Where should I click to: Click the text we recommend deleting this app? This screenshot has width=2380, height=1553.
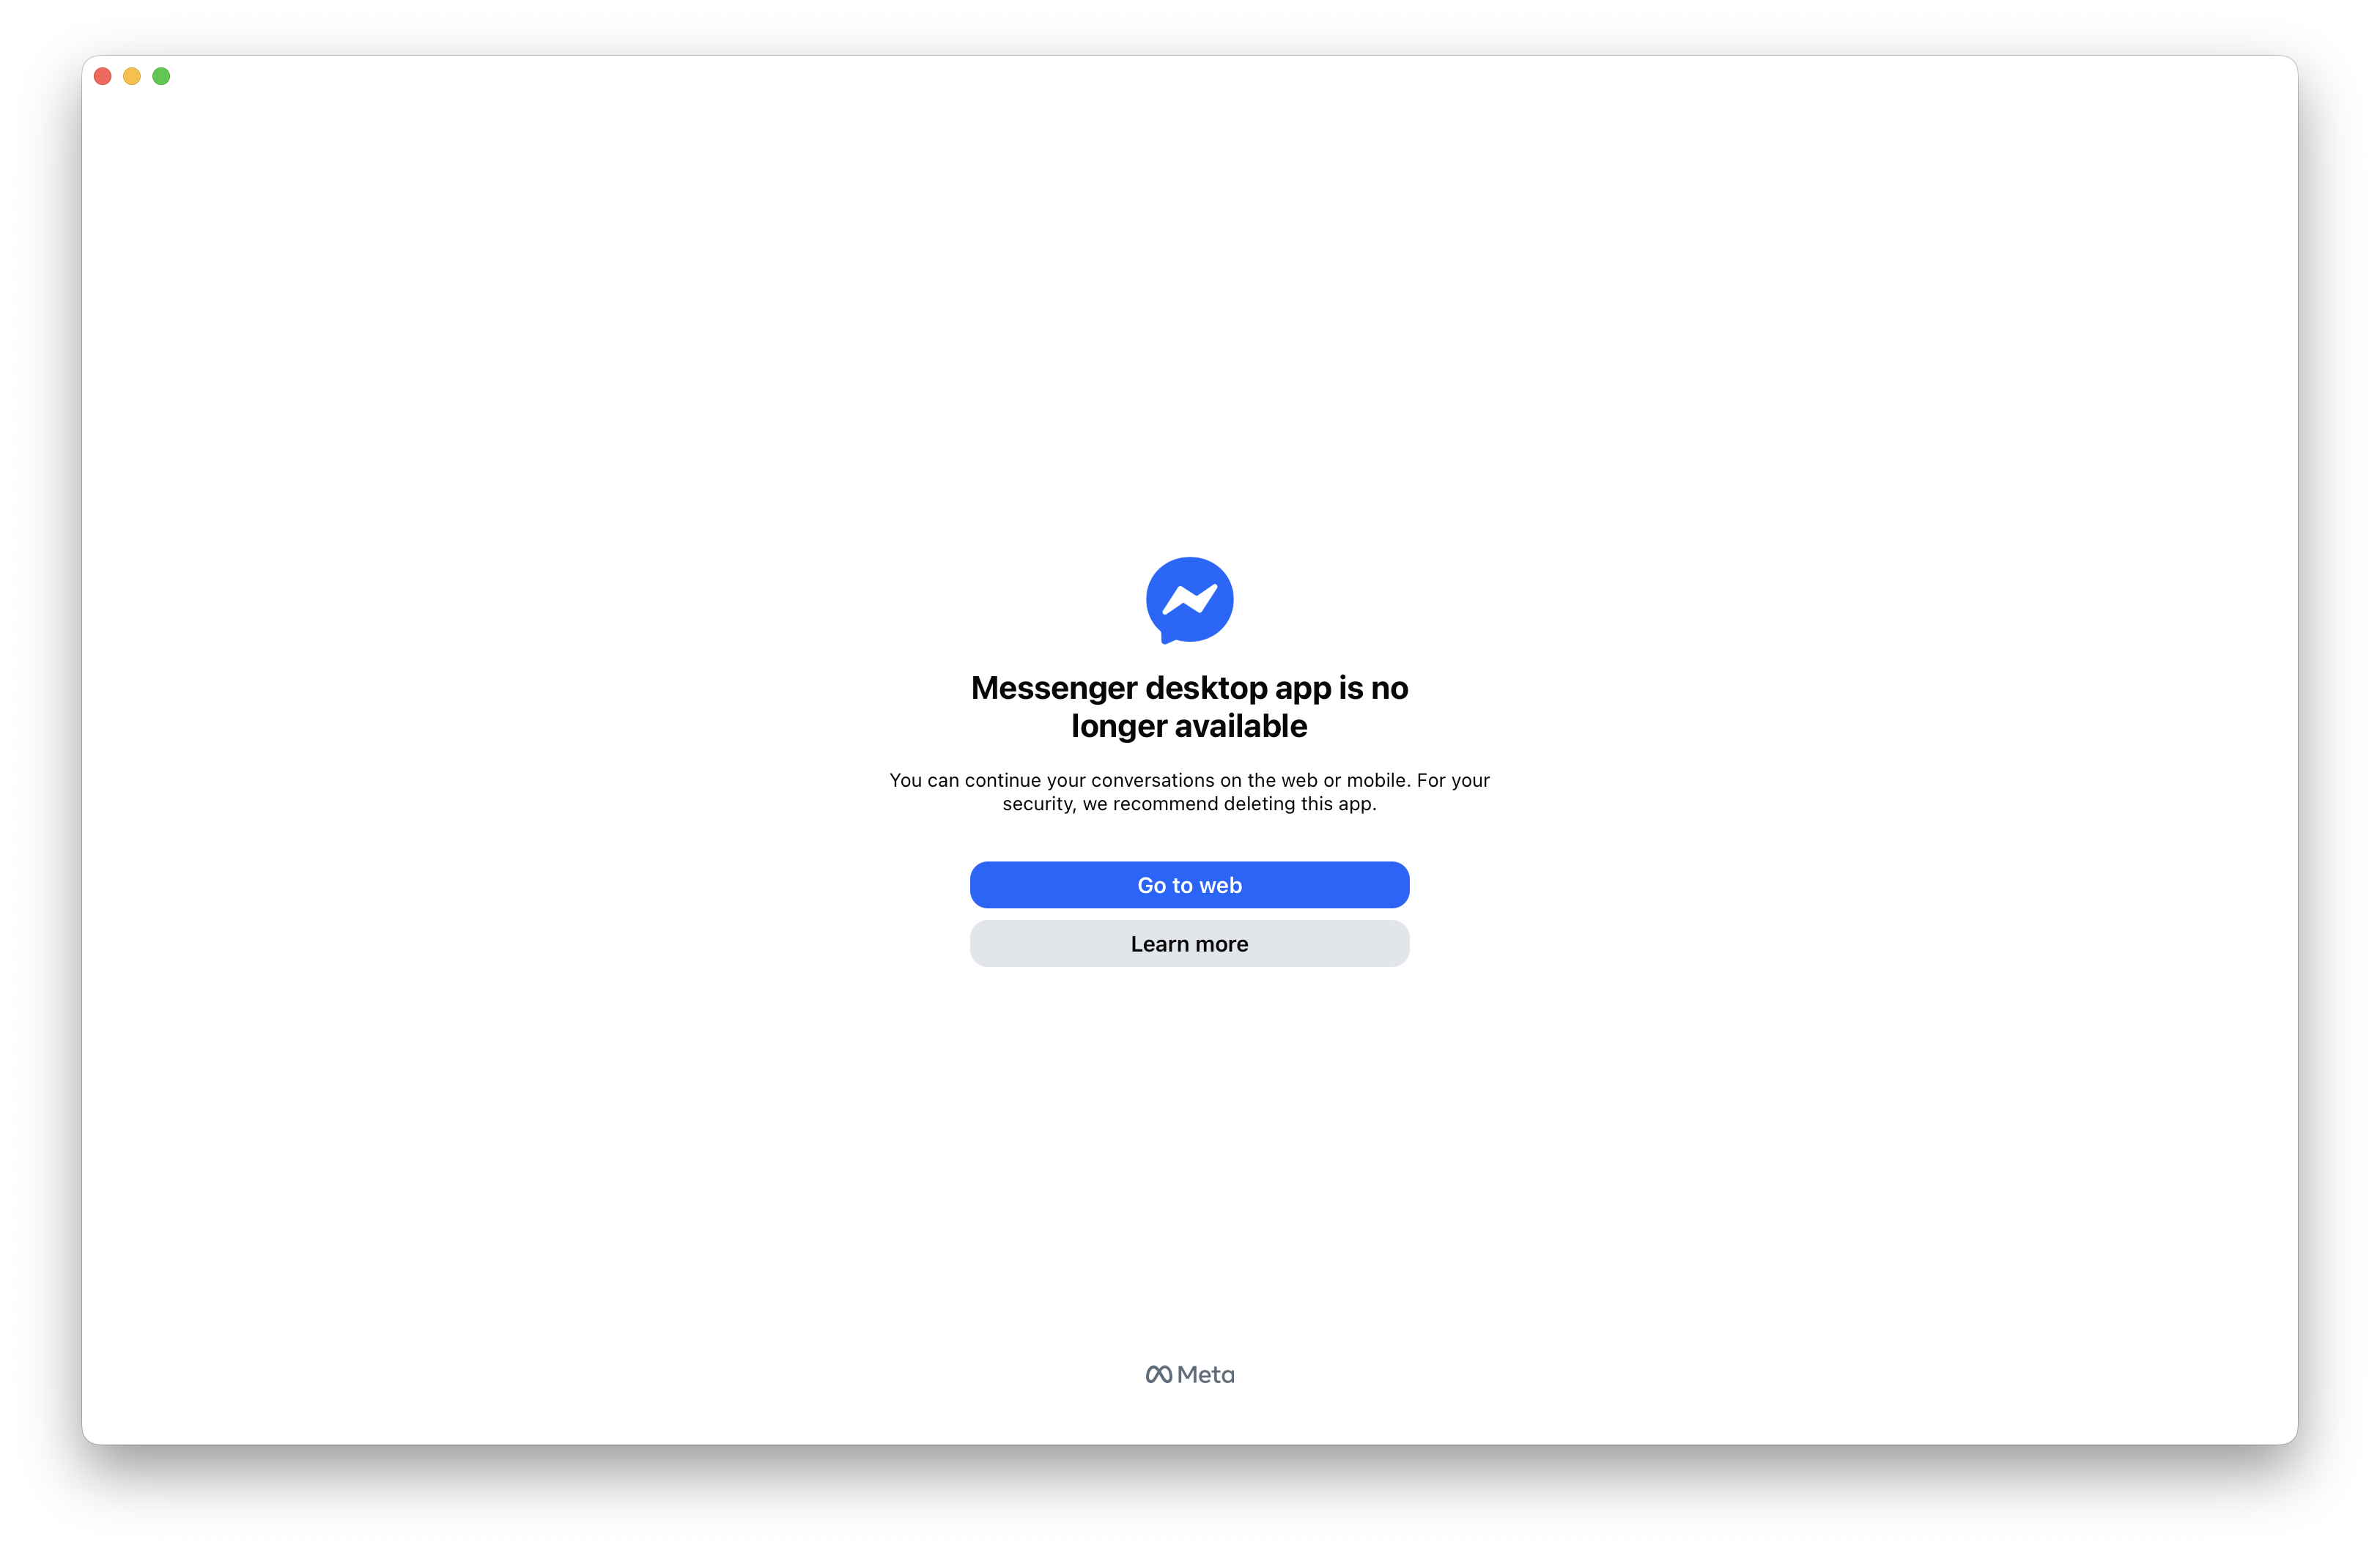tap(1229, 804)
